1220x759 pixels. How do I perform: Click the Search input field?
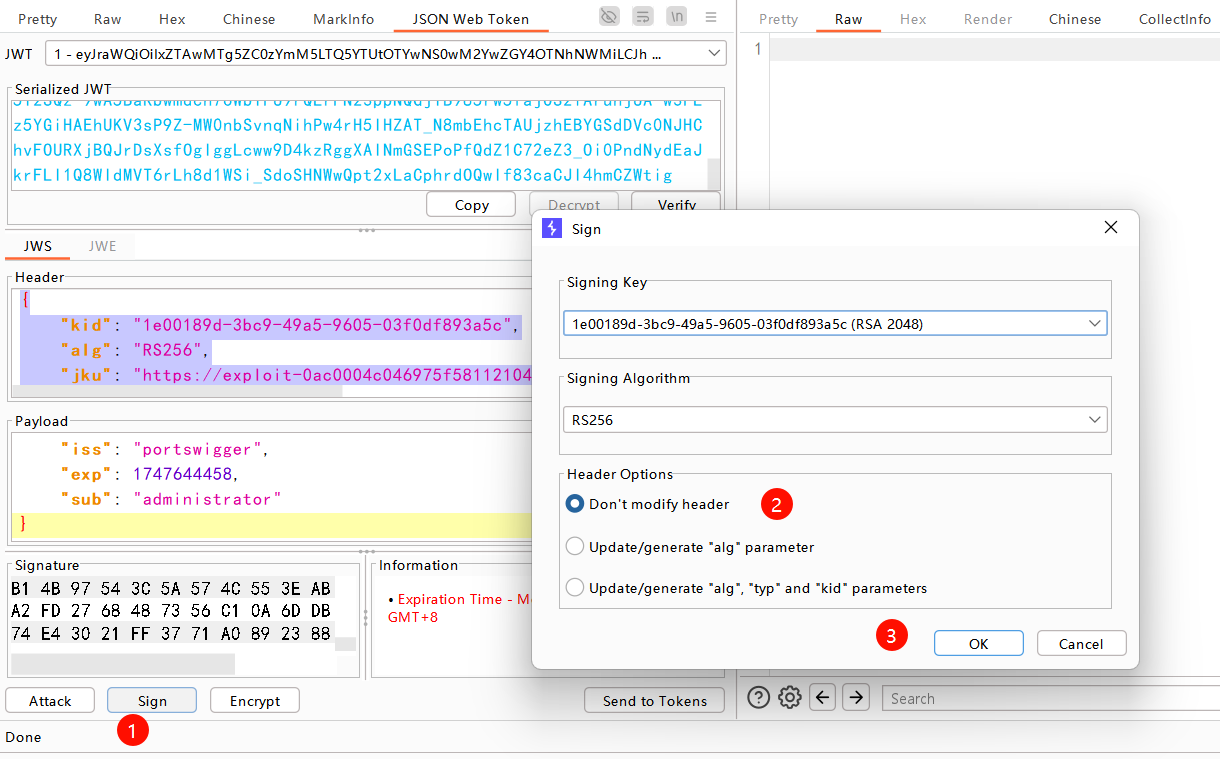pyautogui.click(x=1050, y=698)
